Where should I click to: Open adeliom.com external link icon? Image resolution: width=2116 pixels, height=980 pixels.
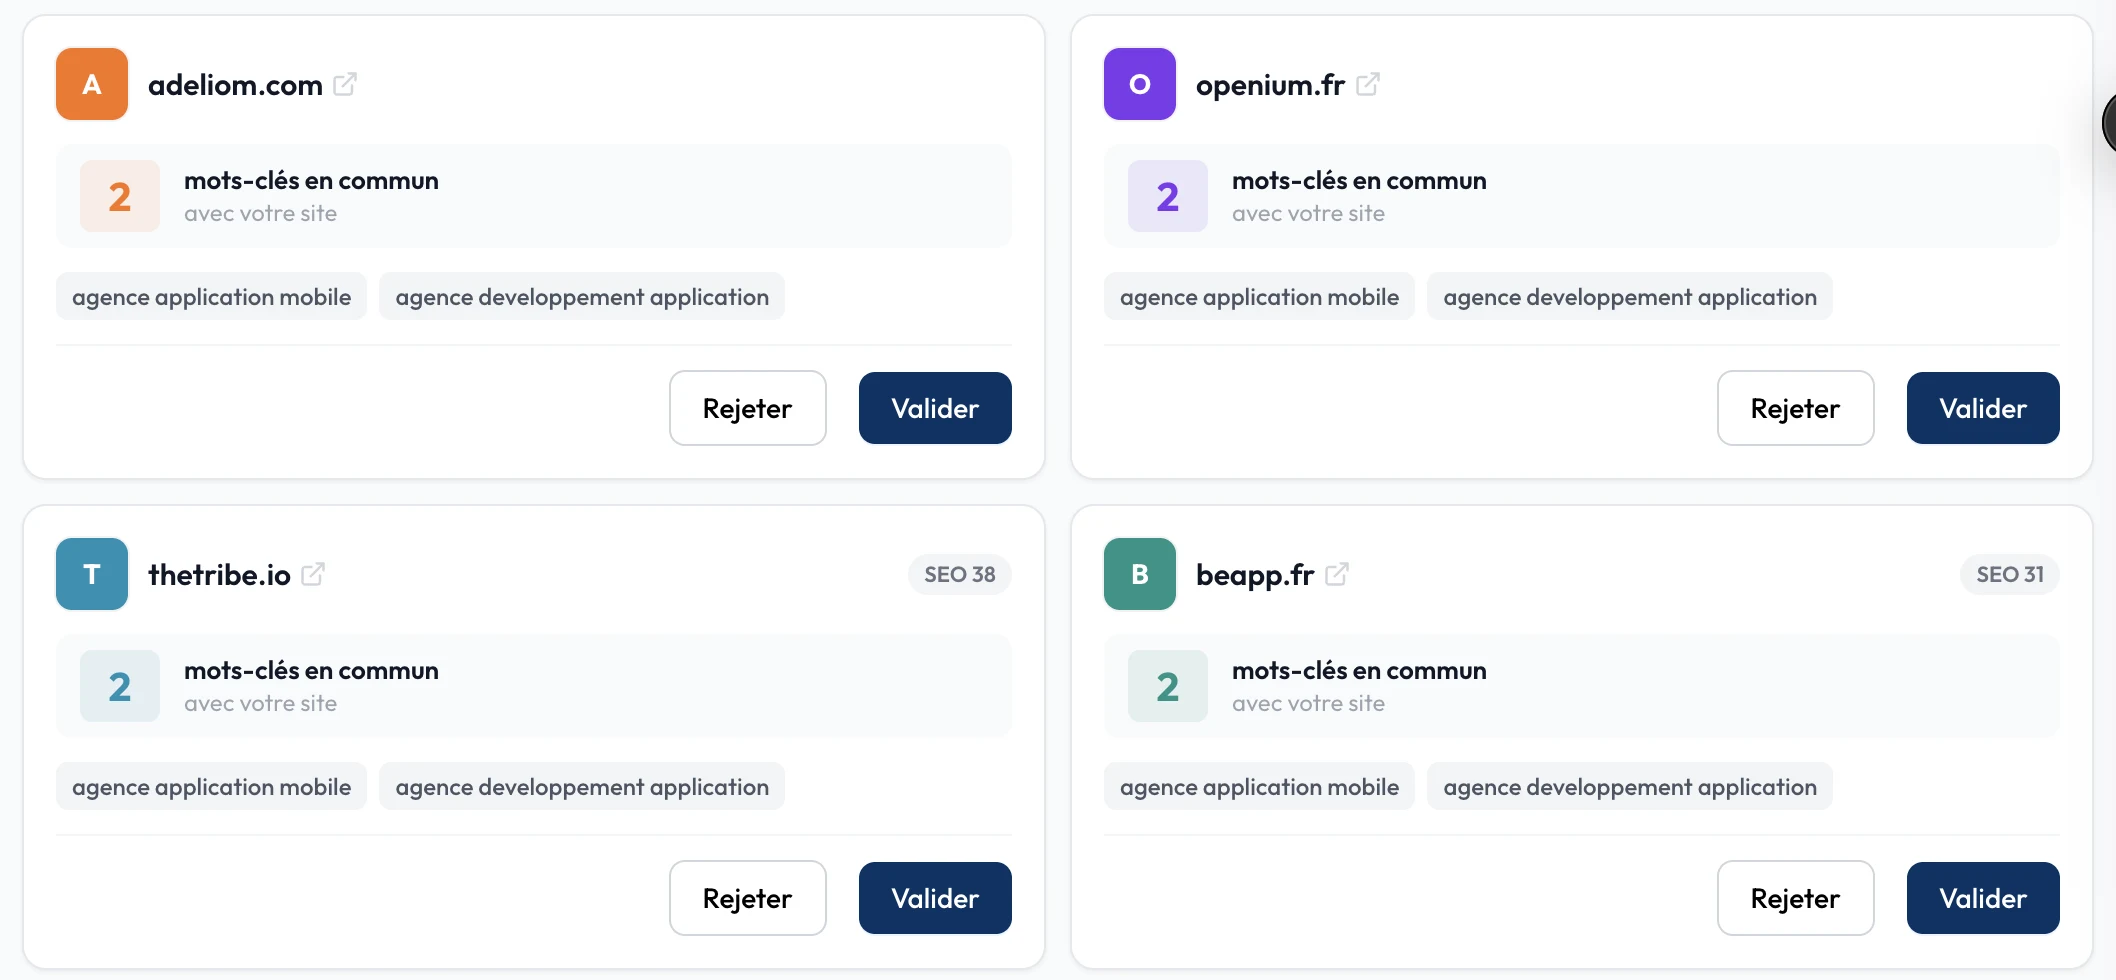[345, 84]
